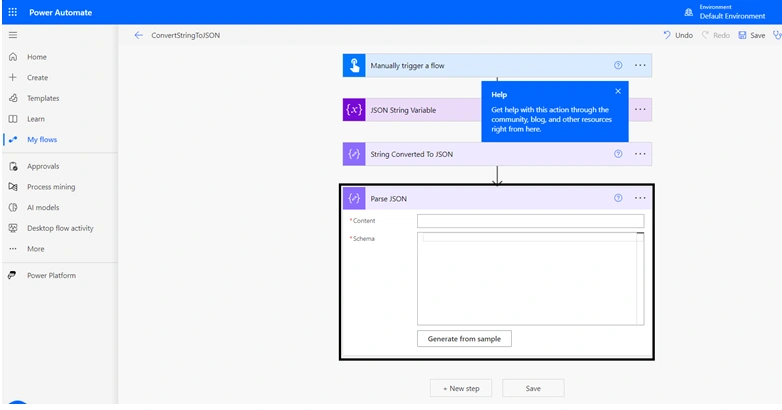Screen dimensions: 782x410
Task: Click the Create plus icon
Action: point(13,77)
